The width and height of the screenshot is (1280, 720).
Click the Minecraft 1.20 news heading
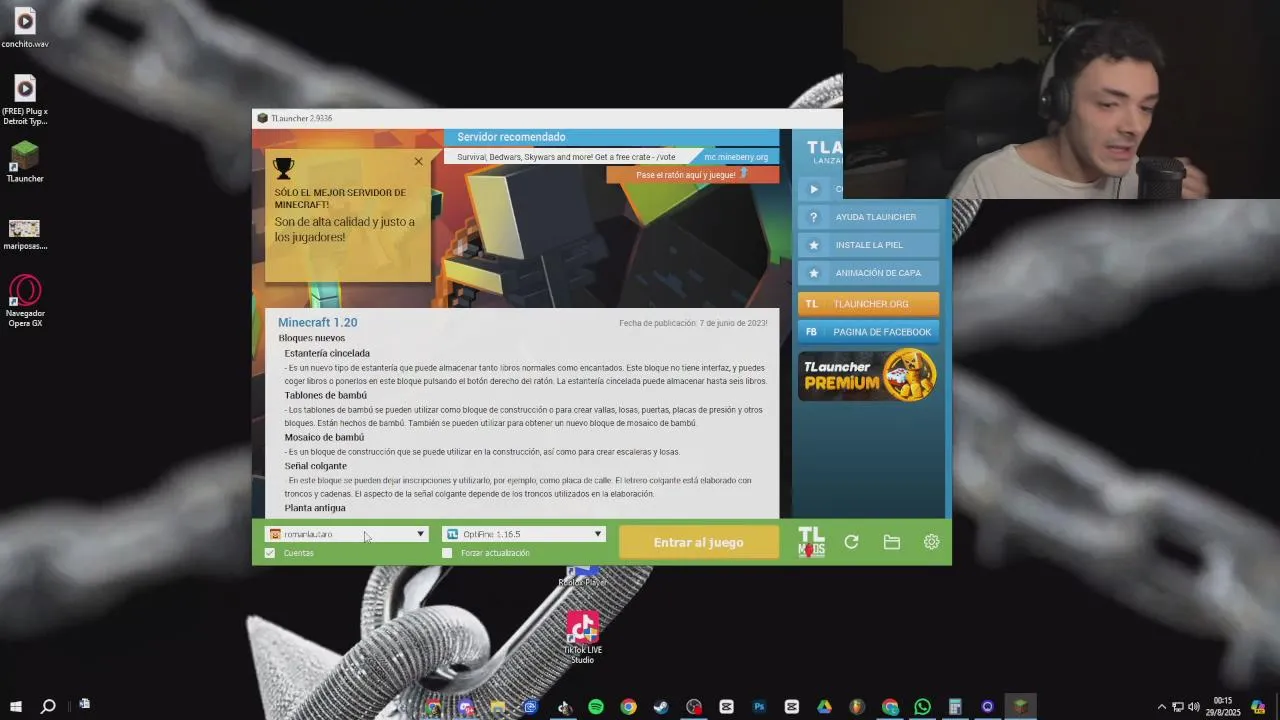click(x=317, y=322)
